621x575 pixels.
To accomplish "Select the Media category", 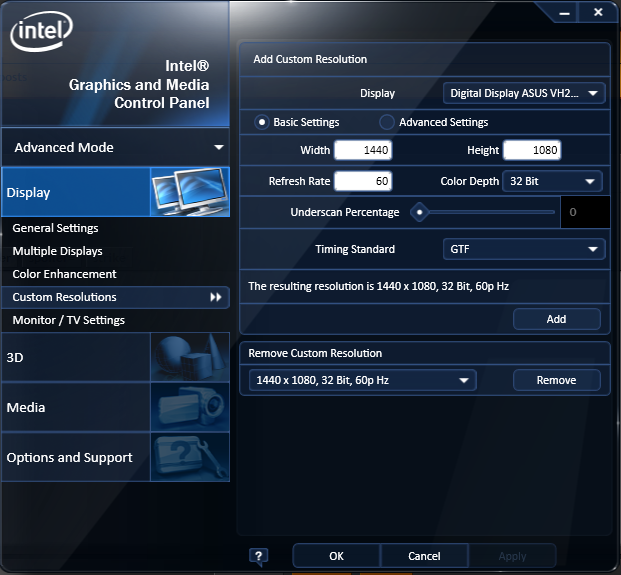I will coord(116,407).
